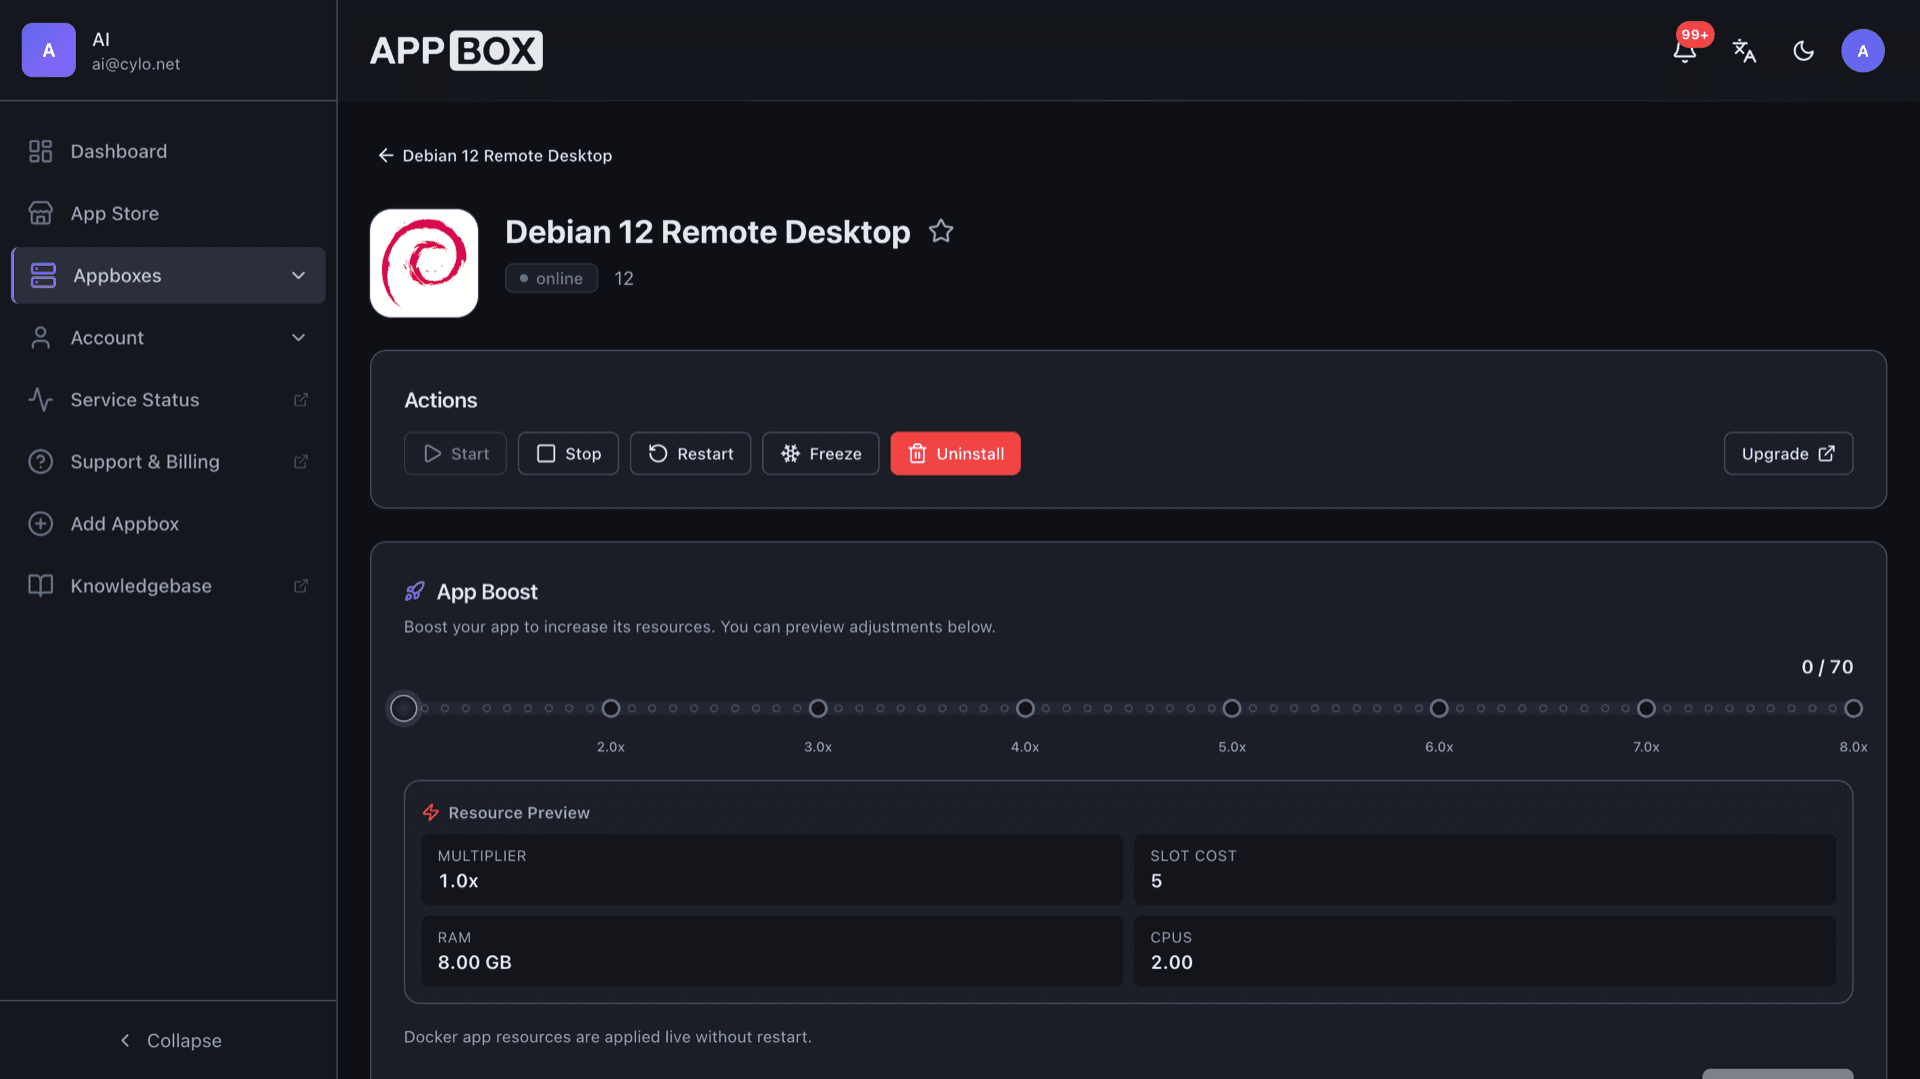Open Service Status link
This screenshot has height=1079, width=1920.
(168, 400)
